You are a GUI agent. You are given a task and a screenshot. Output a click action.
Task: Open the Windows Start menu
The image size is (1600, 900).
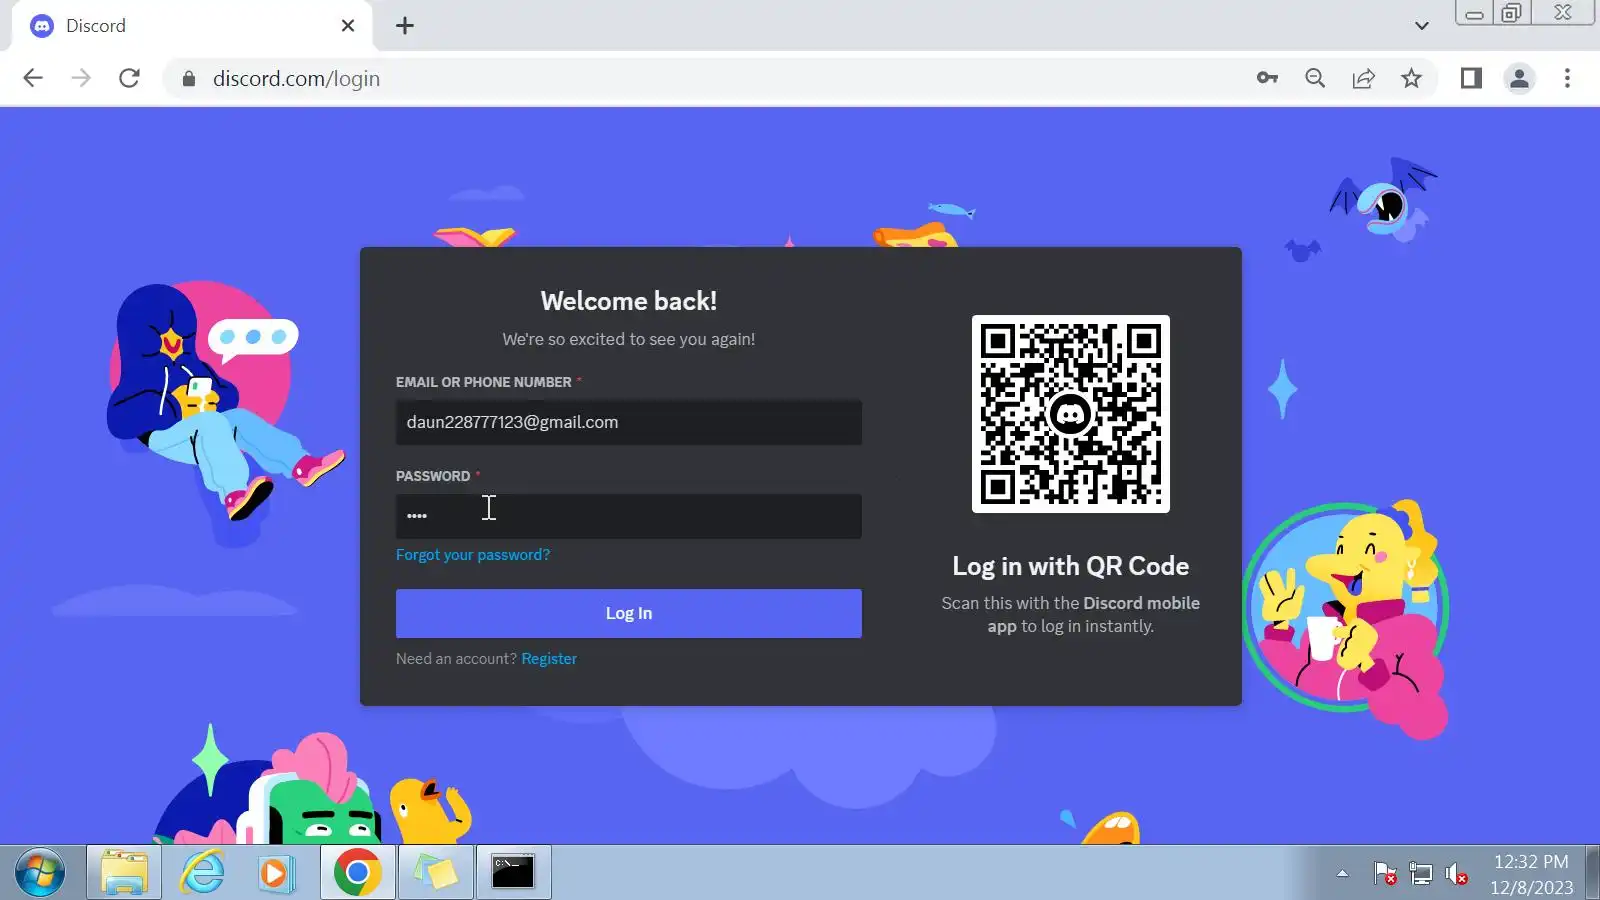(x=40, y=873)
